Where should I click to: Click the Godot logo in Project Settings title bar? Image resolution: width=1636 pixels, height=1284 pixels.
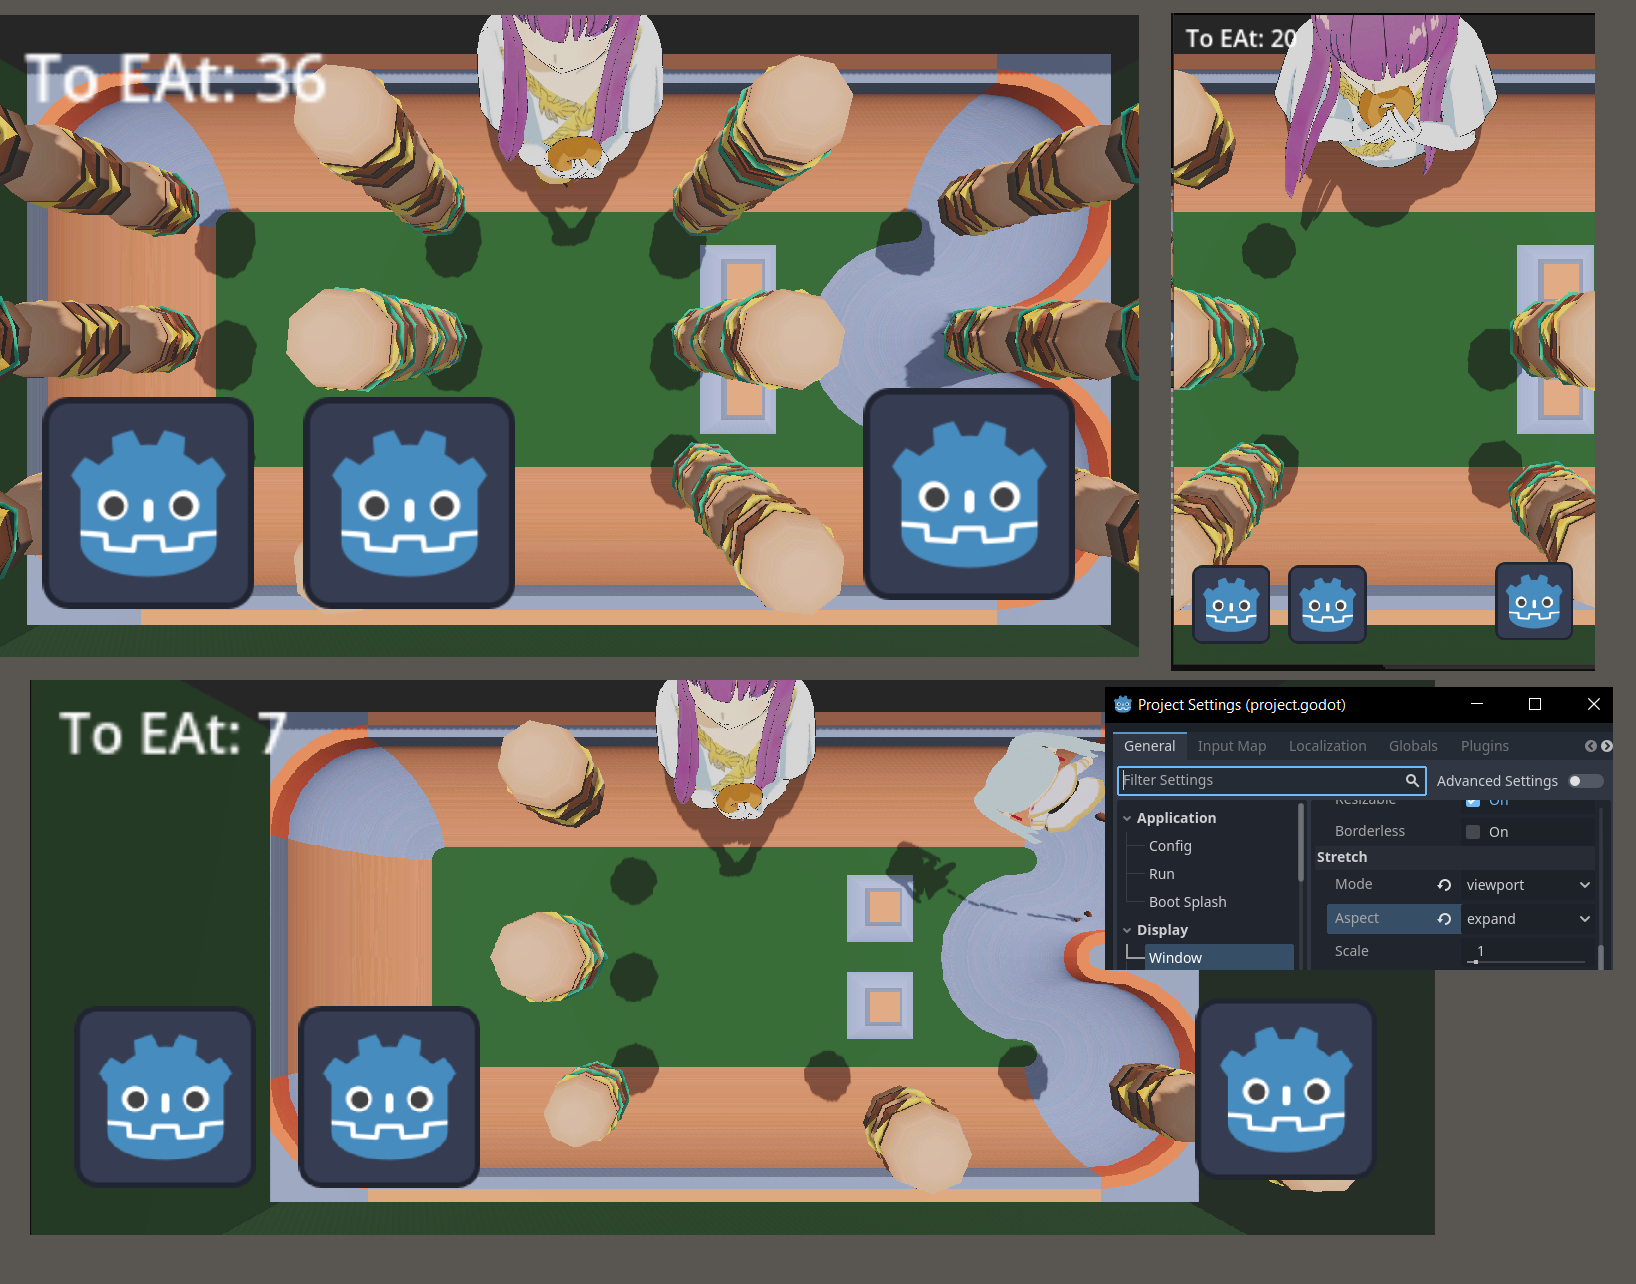pyautogui.click(x=1123, y=704)
